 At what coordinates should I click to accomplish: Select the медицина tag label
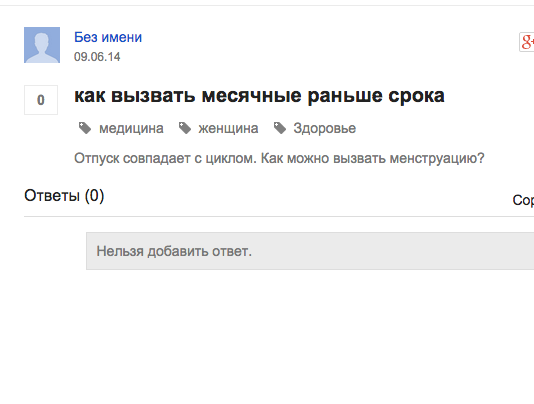131,128
